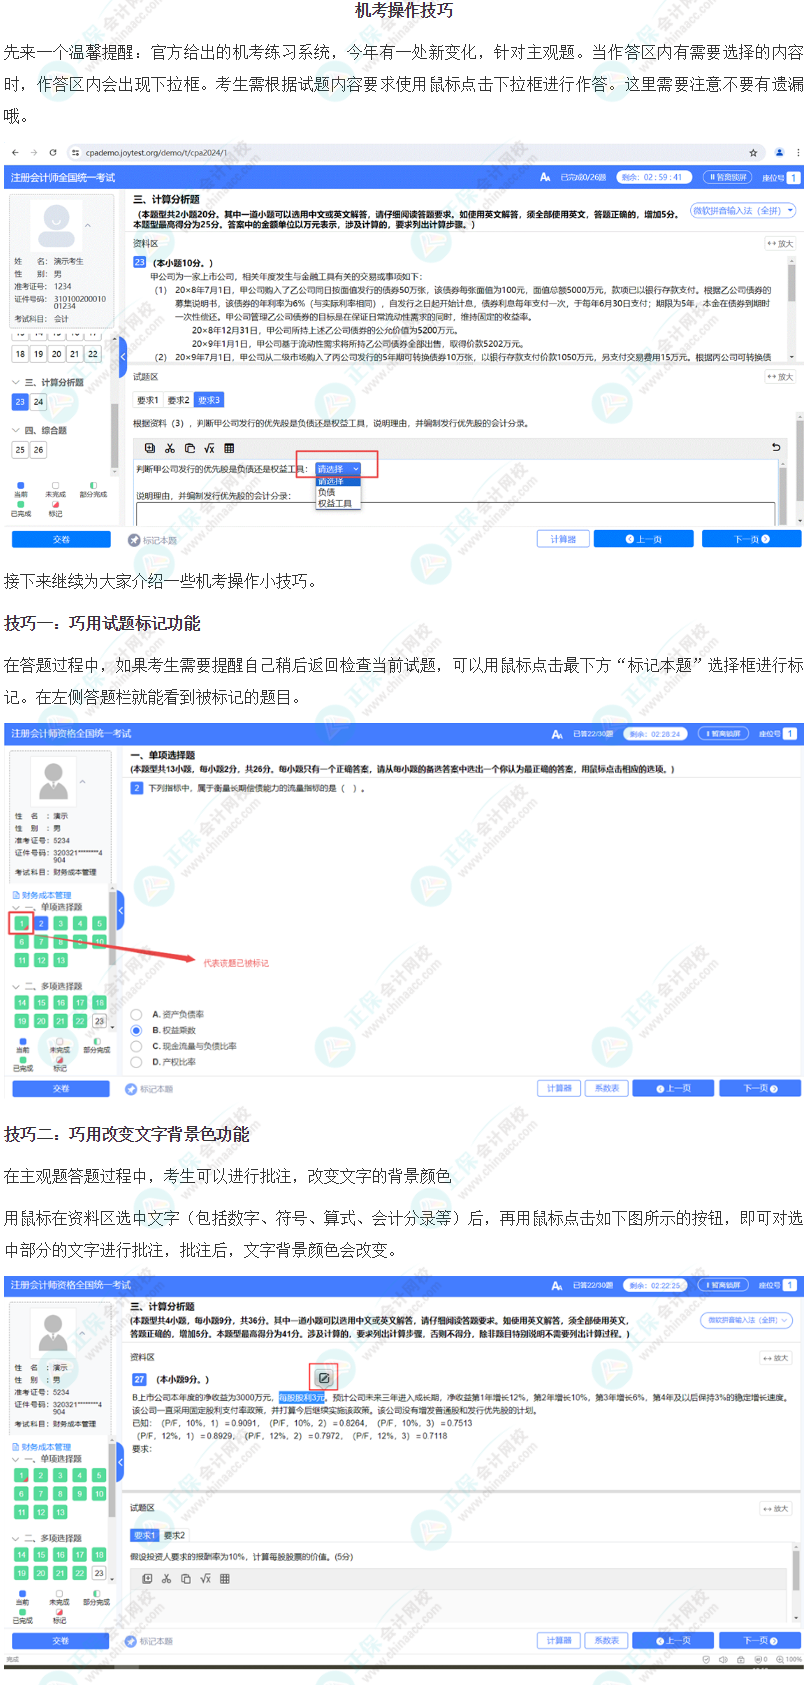This screenshot has height=1685, width=808.
Task: Click copy icon in third screenshot editor toolbar
Action: click(x=186, y=1579)
